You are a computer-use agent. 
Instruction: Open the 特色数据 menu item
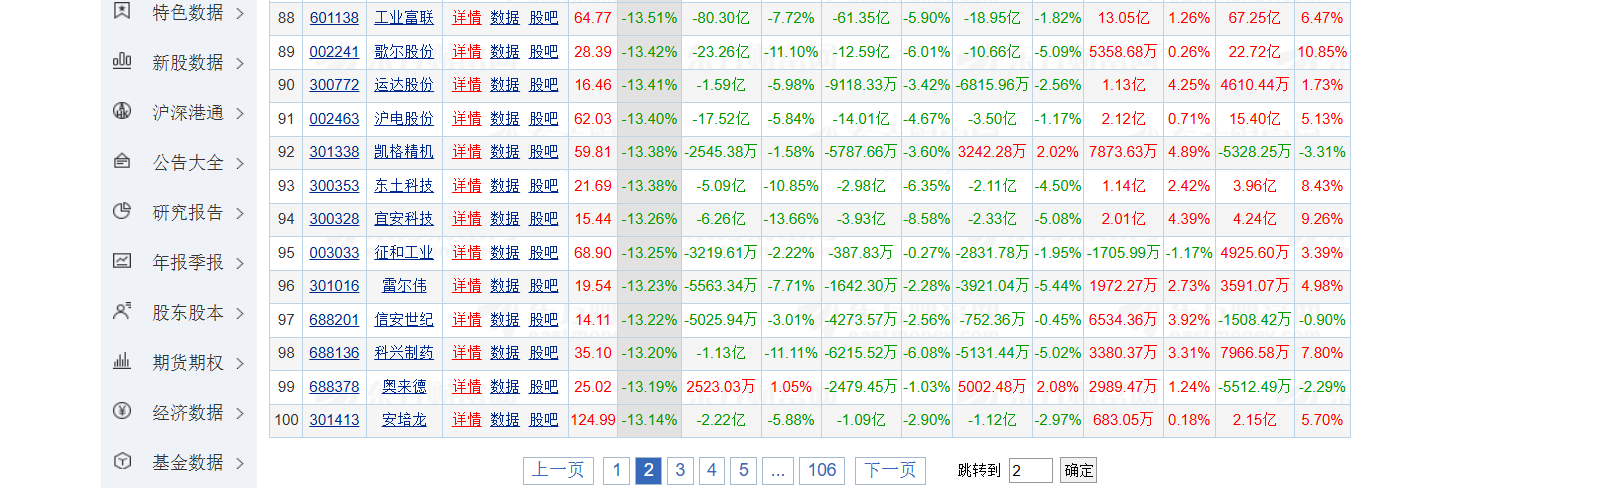point(188,13)
